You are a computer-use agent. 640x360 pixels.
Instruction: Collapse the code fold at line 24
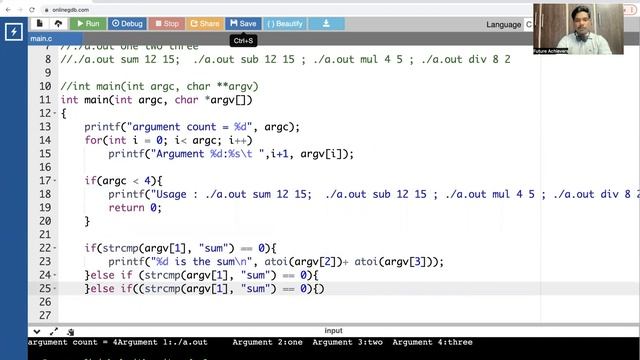coord(55,275)
